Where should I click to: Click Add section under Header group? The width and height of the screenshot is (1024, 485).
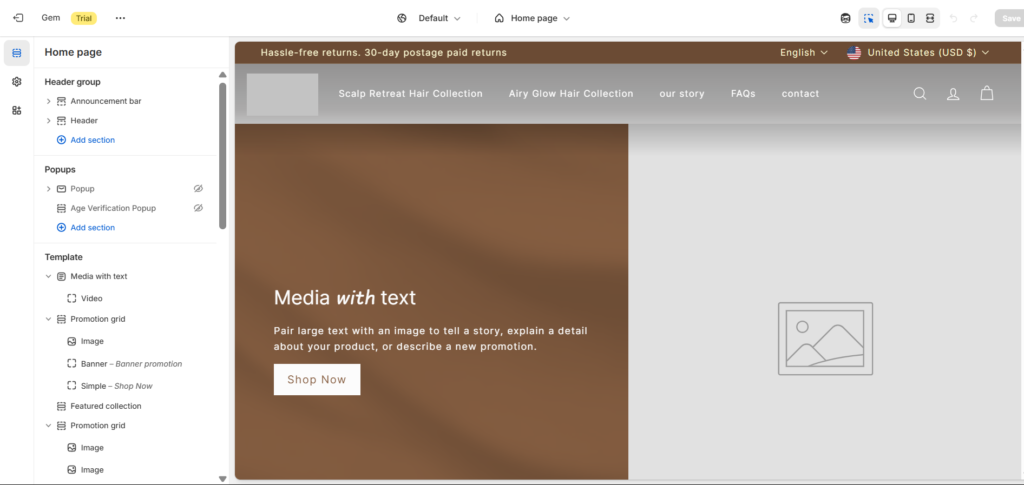pyautogui.click(x=92, y=140)
